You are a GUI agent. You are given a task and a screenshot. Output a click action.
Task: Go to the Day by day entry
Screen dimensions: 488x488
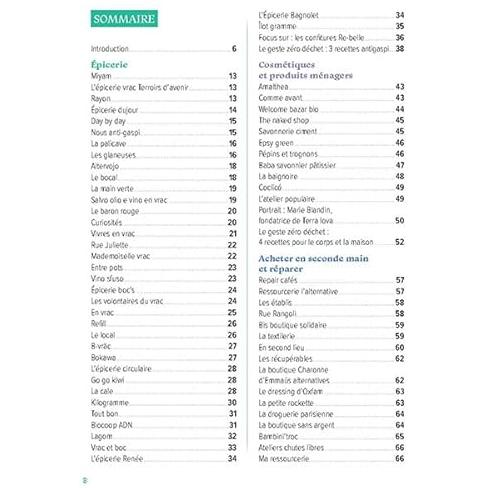[x=164, y=121]
